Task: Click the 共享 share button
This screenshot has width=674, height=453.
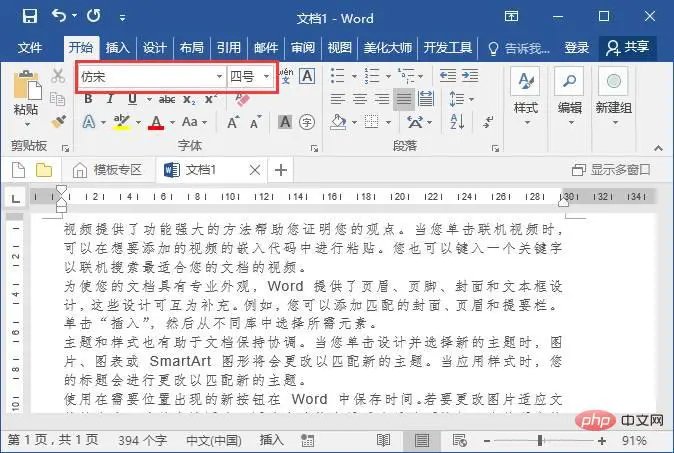Action: pos(627,47)
